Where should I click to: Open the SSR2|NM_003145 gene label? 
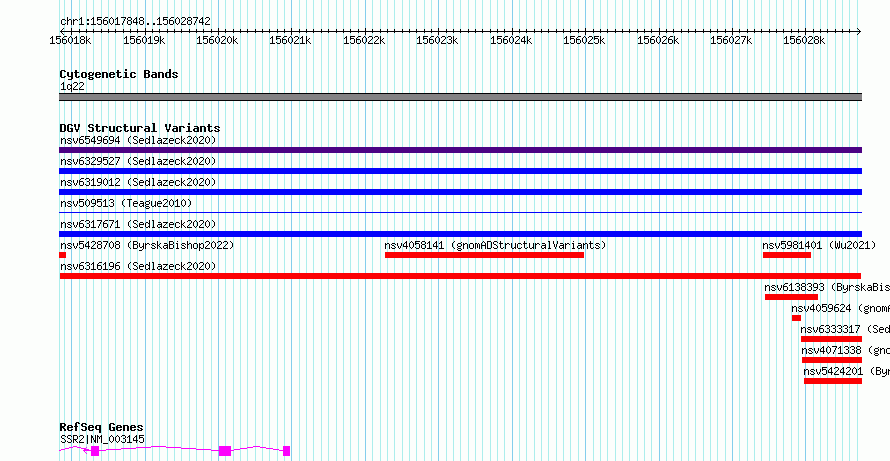click(x=102, y=439)
